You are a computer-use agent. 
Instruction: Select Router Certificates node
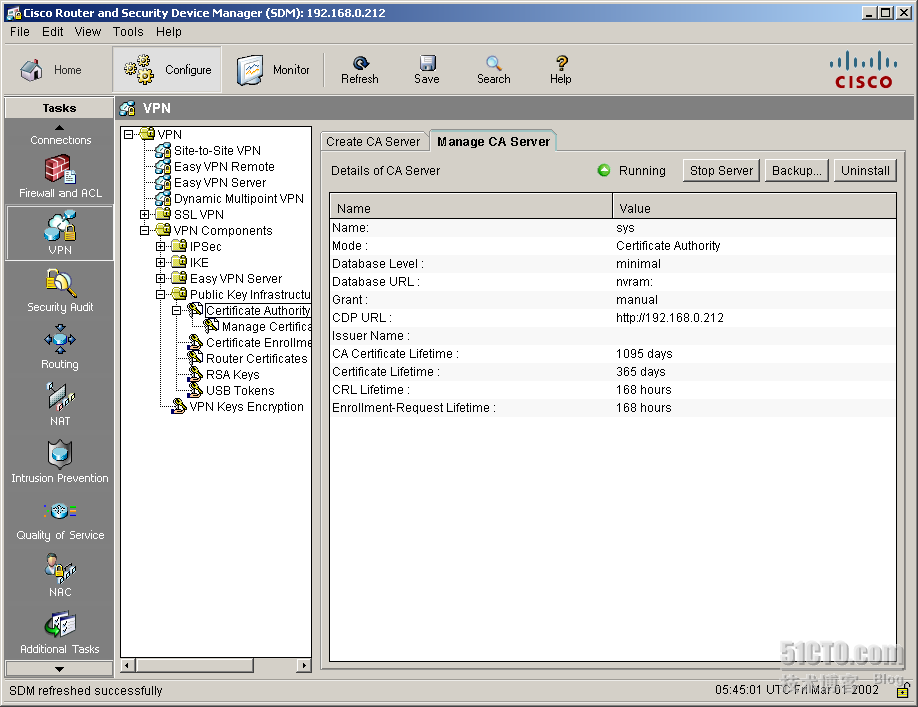(256, 359)
